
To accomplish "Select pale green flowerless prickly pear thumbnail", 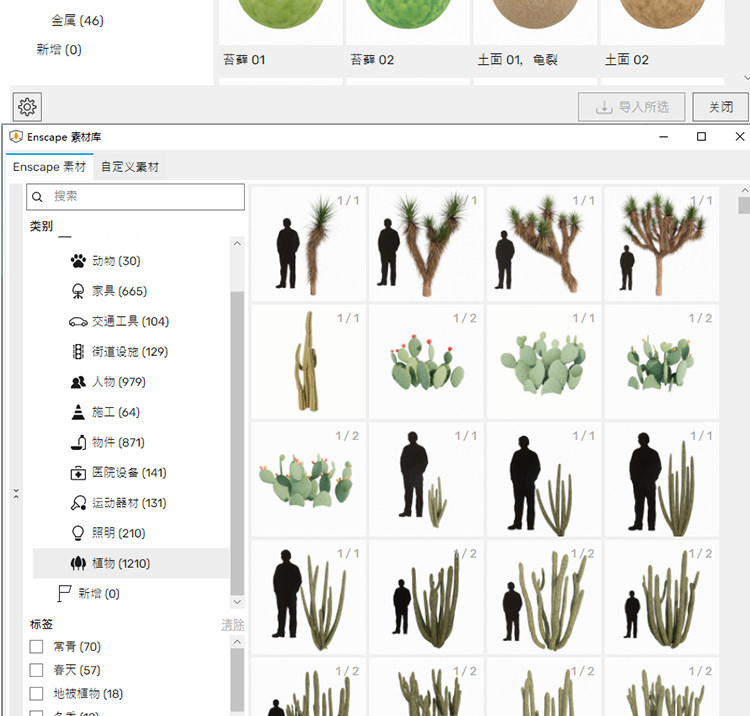I will [544, 362].
